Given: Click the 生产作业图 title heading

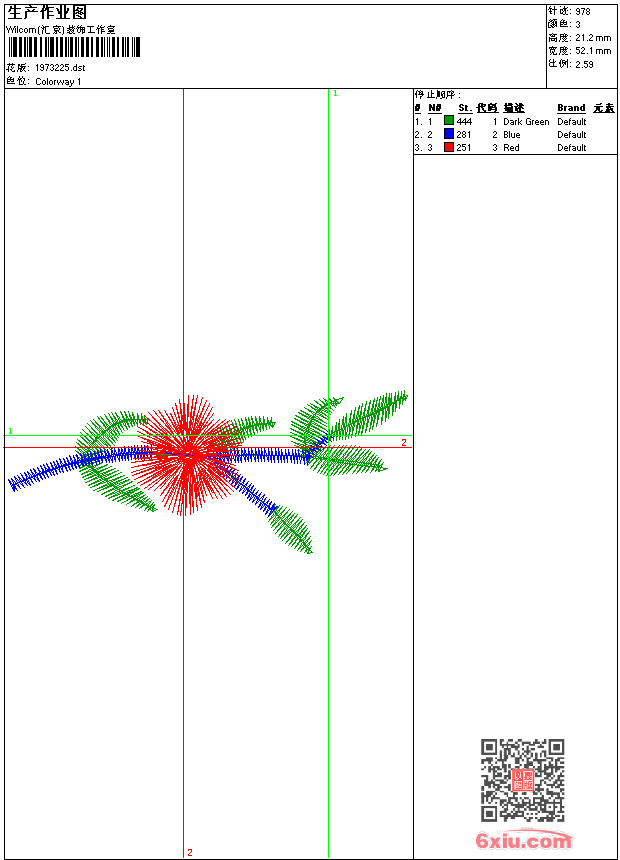Looking at the screenshot, I should [47, 13].
